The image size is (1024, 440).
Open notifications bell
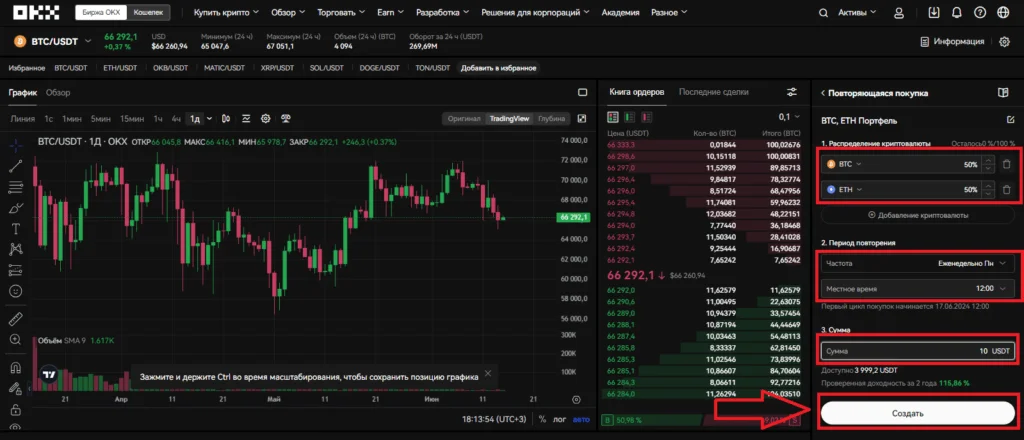point(957,12)
